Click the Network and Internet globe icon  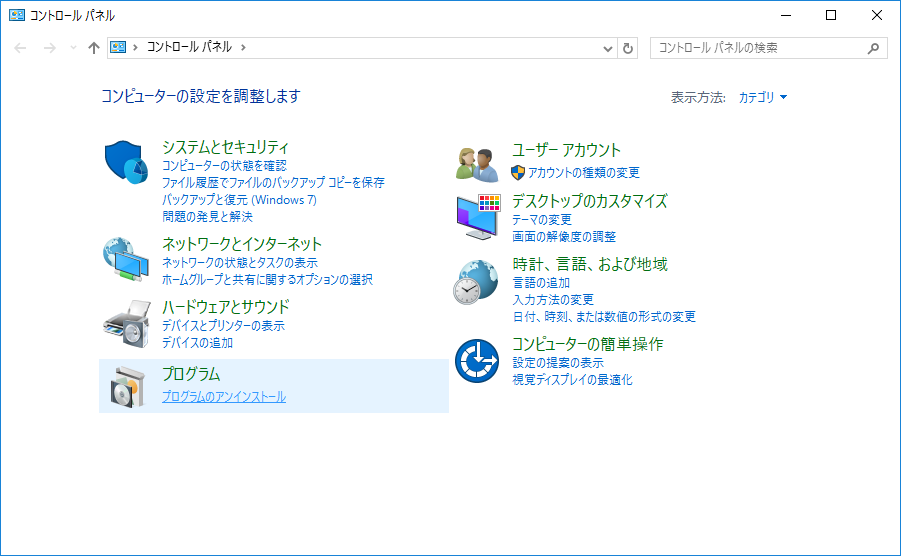tap(126, 260)
